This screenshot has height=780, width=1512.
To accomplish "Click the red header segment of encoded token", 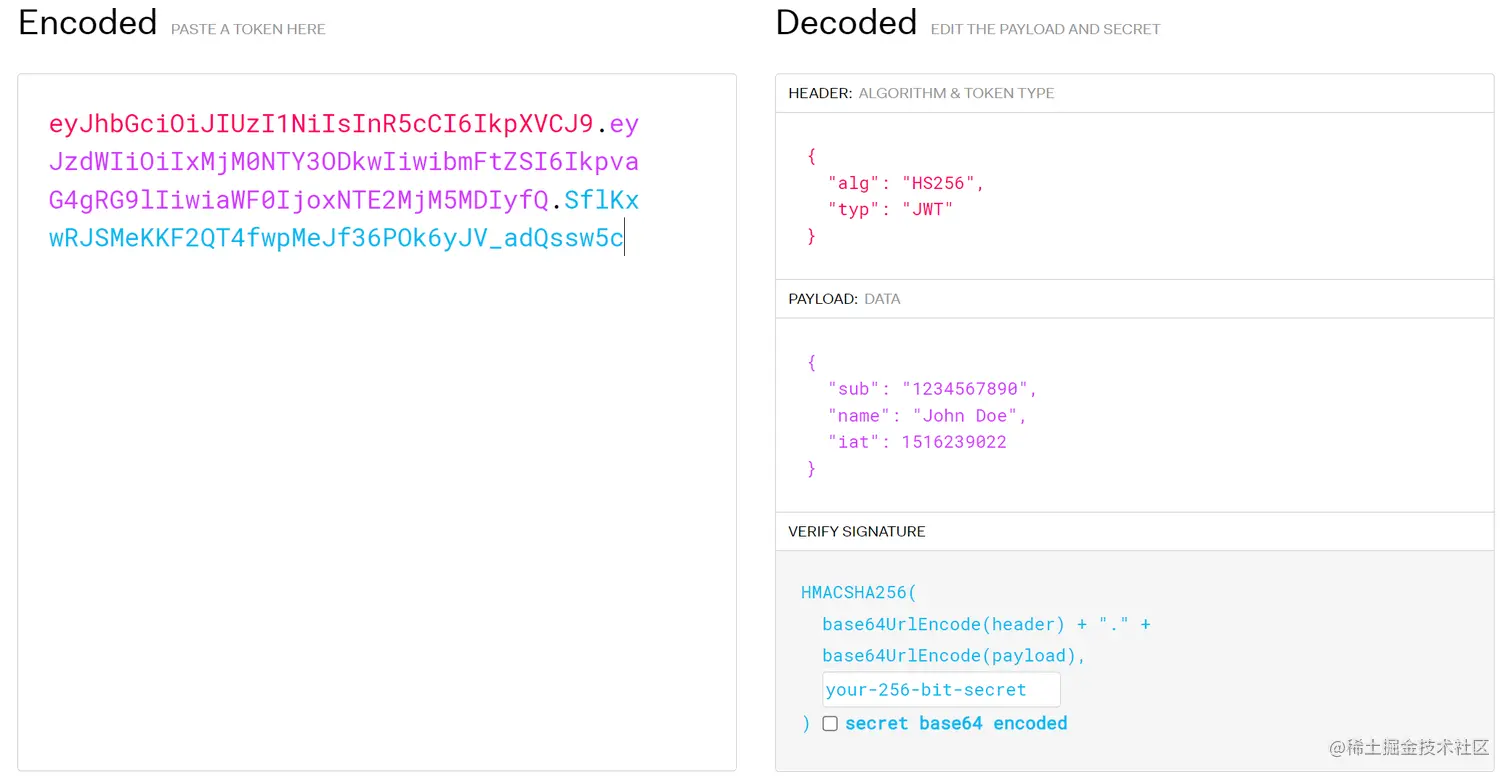I will click(320, 124).
